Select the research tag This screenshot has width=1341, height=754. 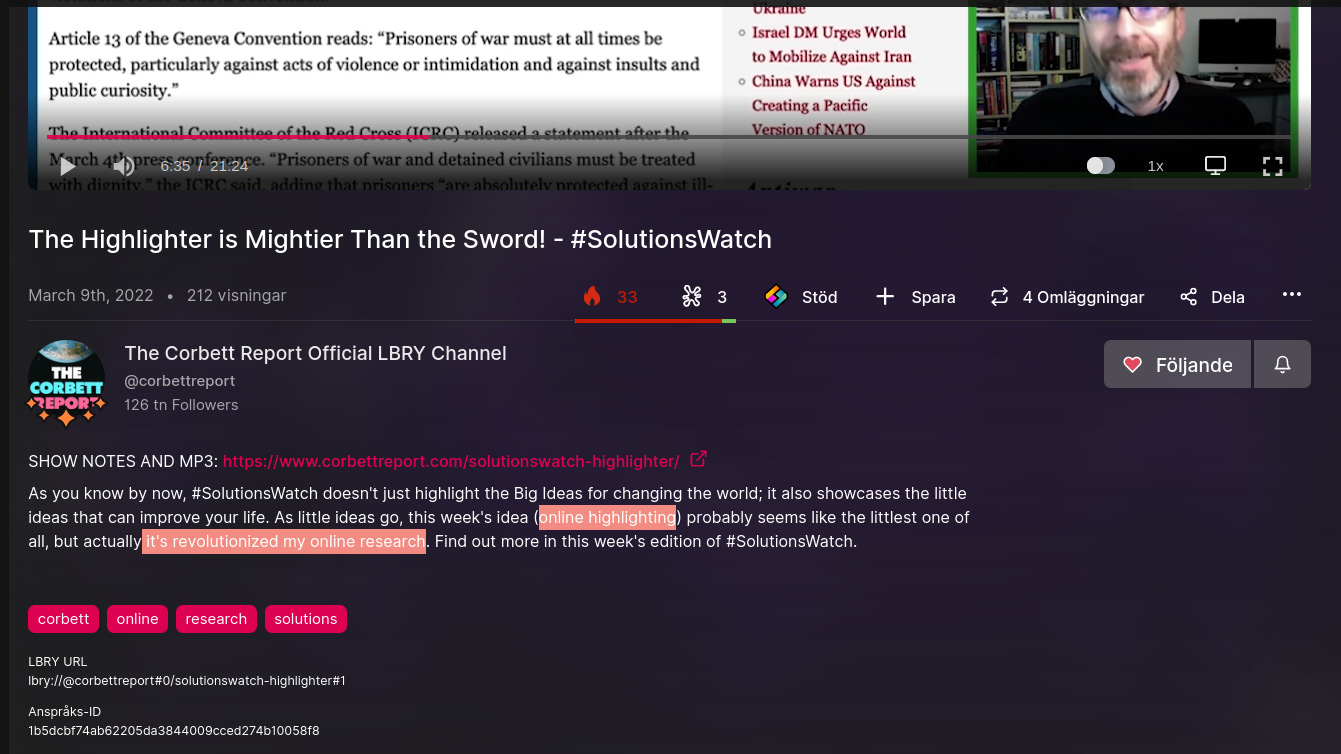point(216,619)
